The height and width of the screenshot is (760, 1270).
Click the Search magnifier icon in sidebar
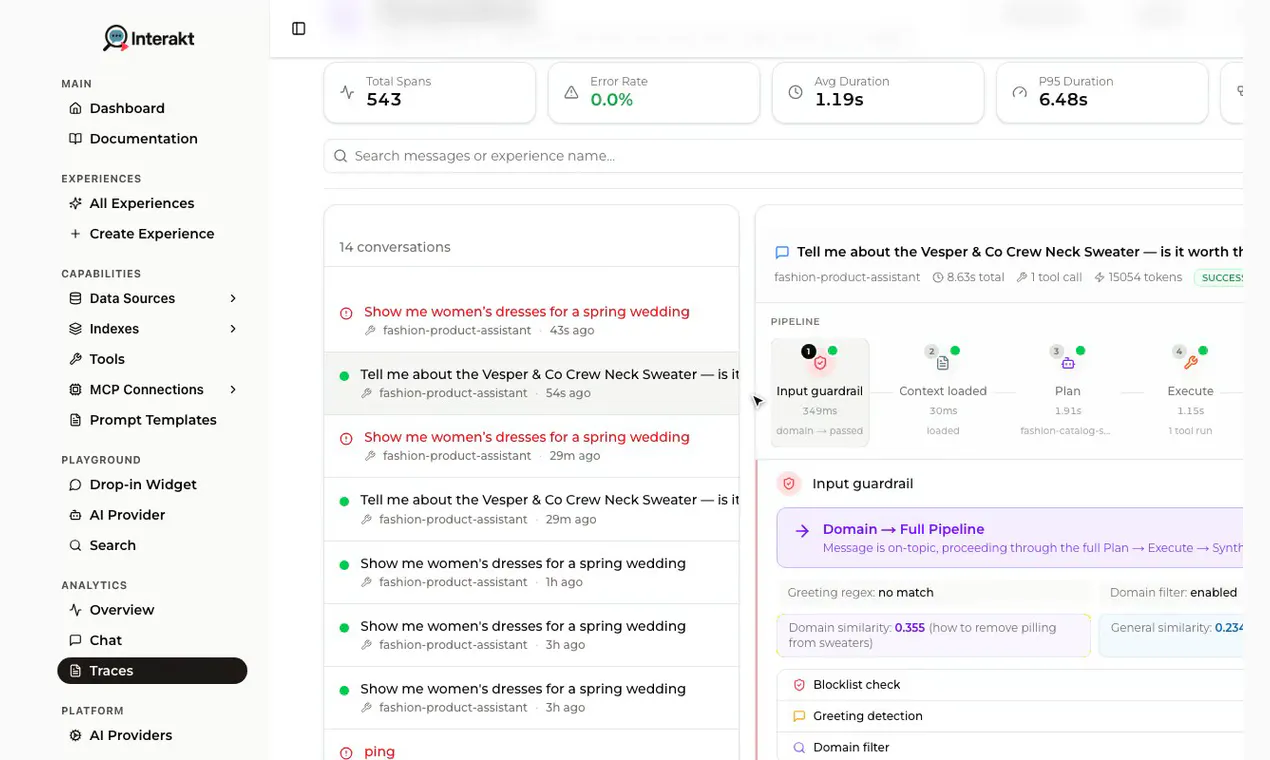point(75,546)
